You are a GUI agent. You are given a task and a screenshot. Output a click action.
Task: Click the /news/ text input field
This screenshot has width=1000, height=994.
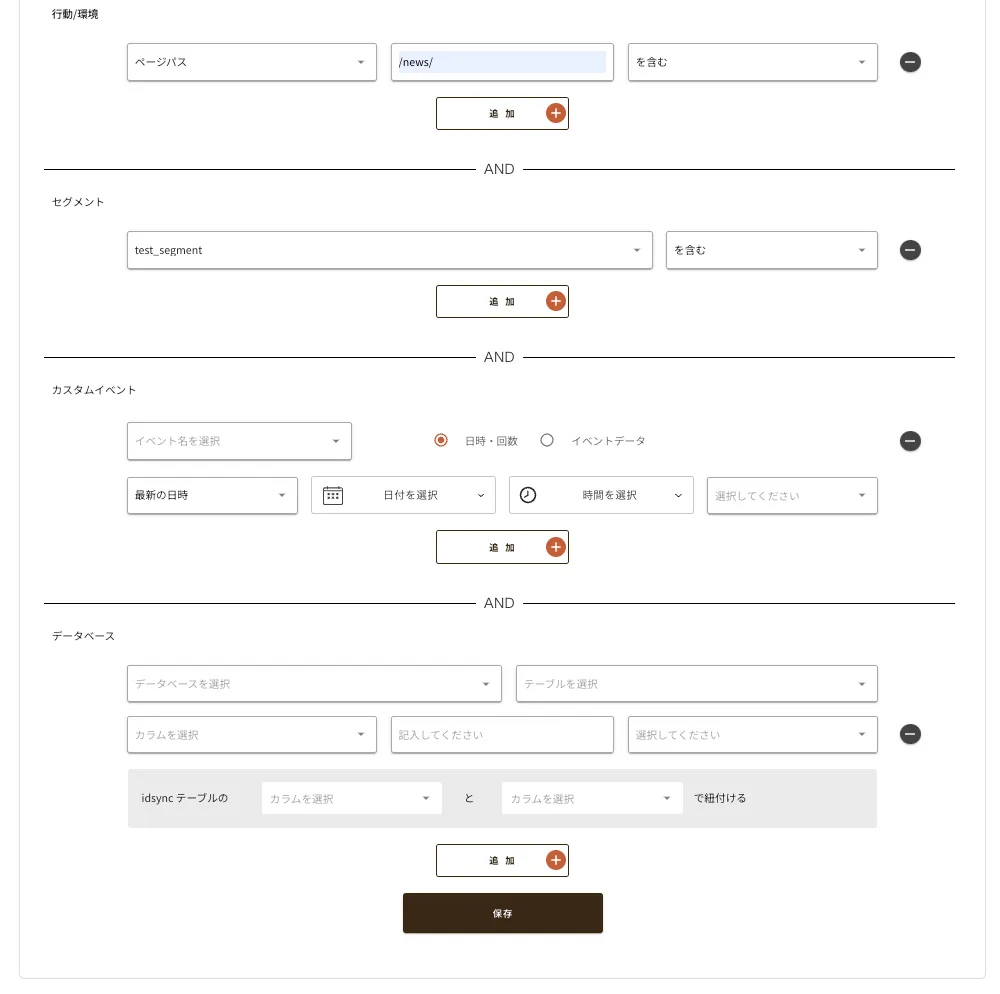click(501, 62)
